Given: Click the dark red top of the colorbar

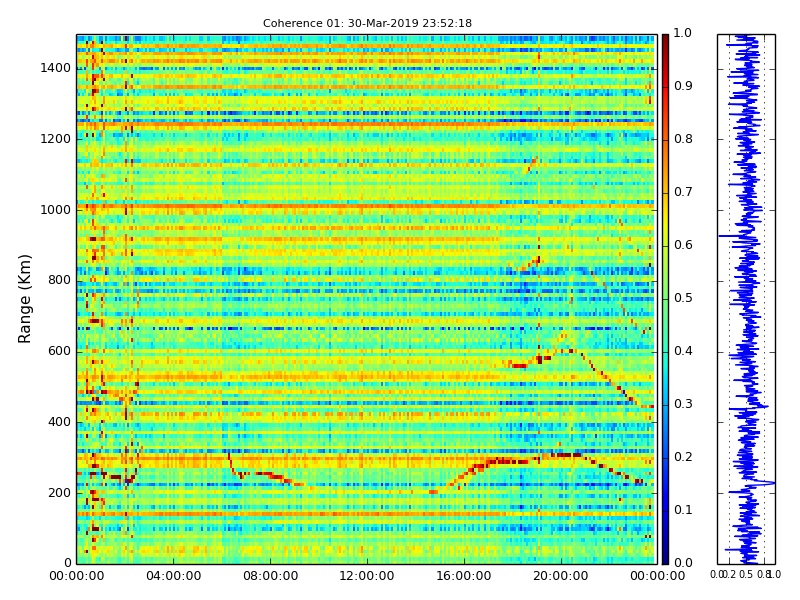Looking at the screenshot, I should [x=665, y=41].
